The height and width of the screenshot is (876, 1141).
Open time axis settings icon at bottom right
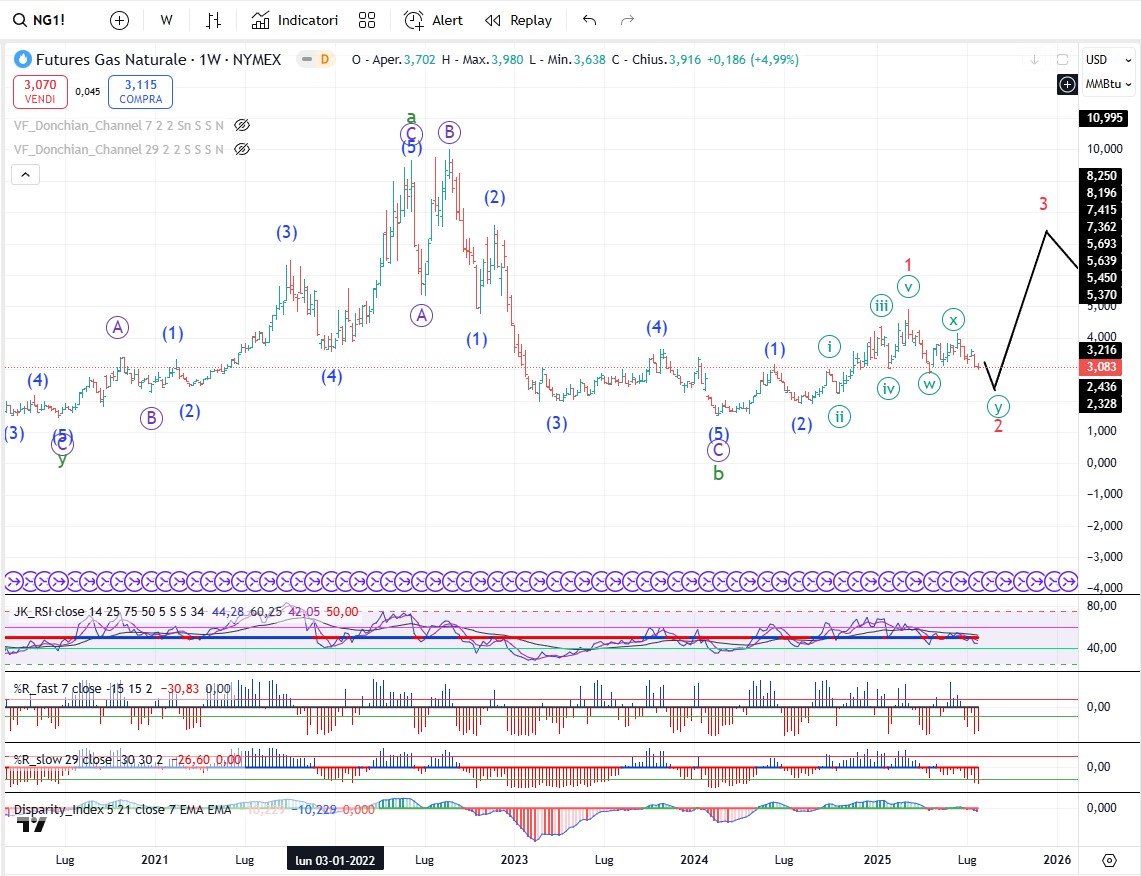point(1109,860)
